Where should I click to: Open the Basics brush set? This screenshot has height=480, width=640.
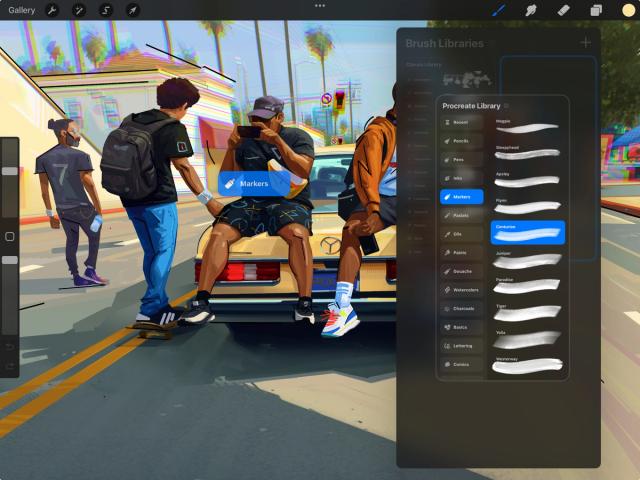[x=462, y=327]
